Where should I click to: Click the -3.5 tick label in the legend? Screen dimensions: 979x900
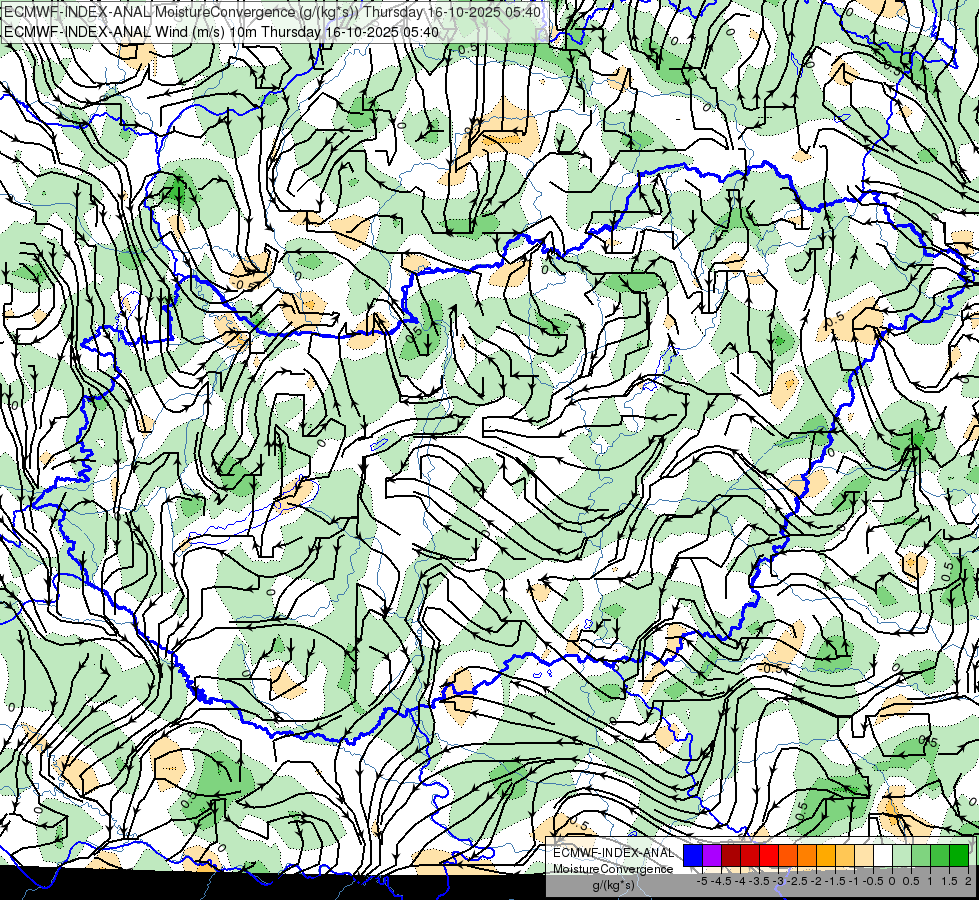tap(759, 881)
